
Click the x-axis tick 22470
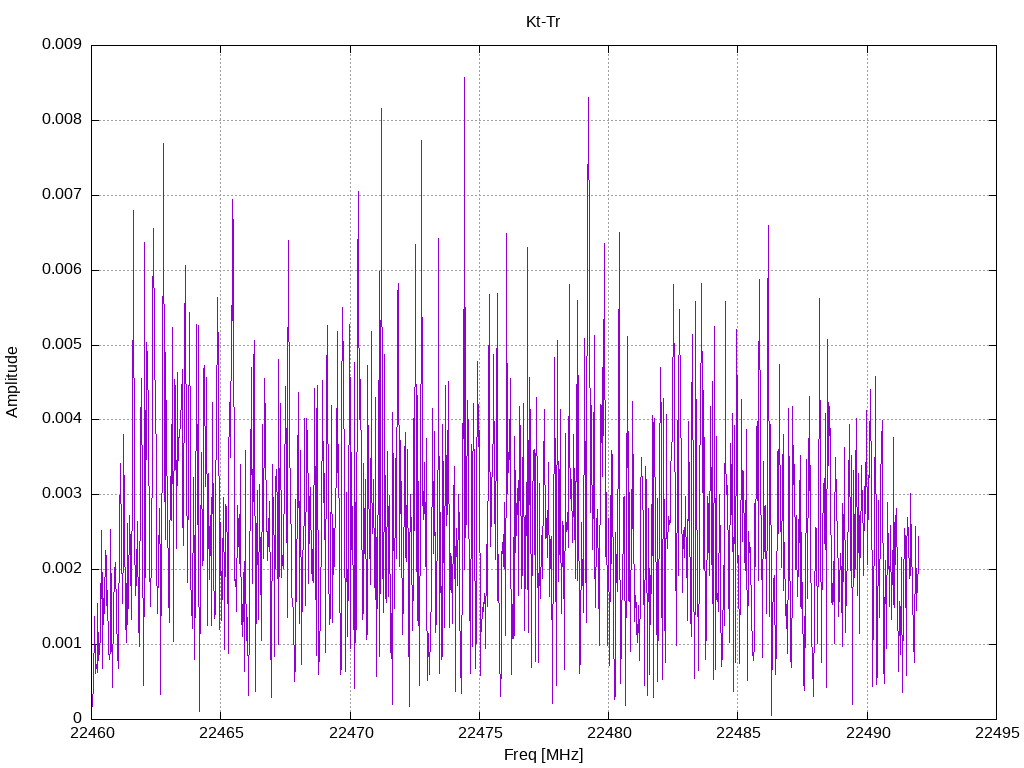351,733
